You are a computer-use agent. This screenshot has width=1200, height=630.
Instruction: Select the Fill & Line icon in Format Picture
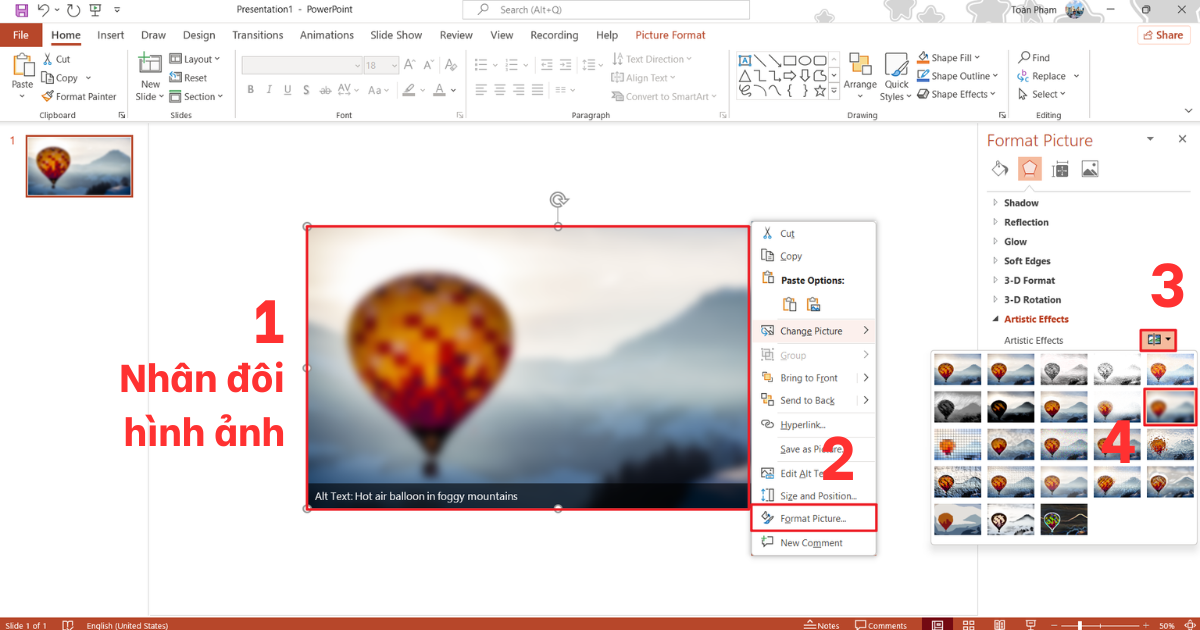999,168
